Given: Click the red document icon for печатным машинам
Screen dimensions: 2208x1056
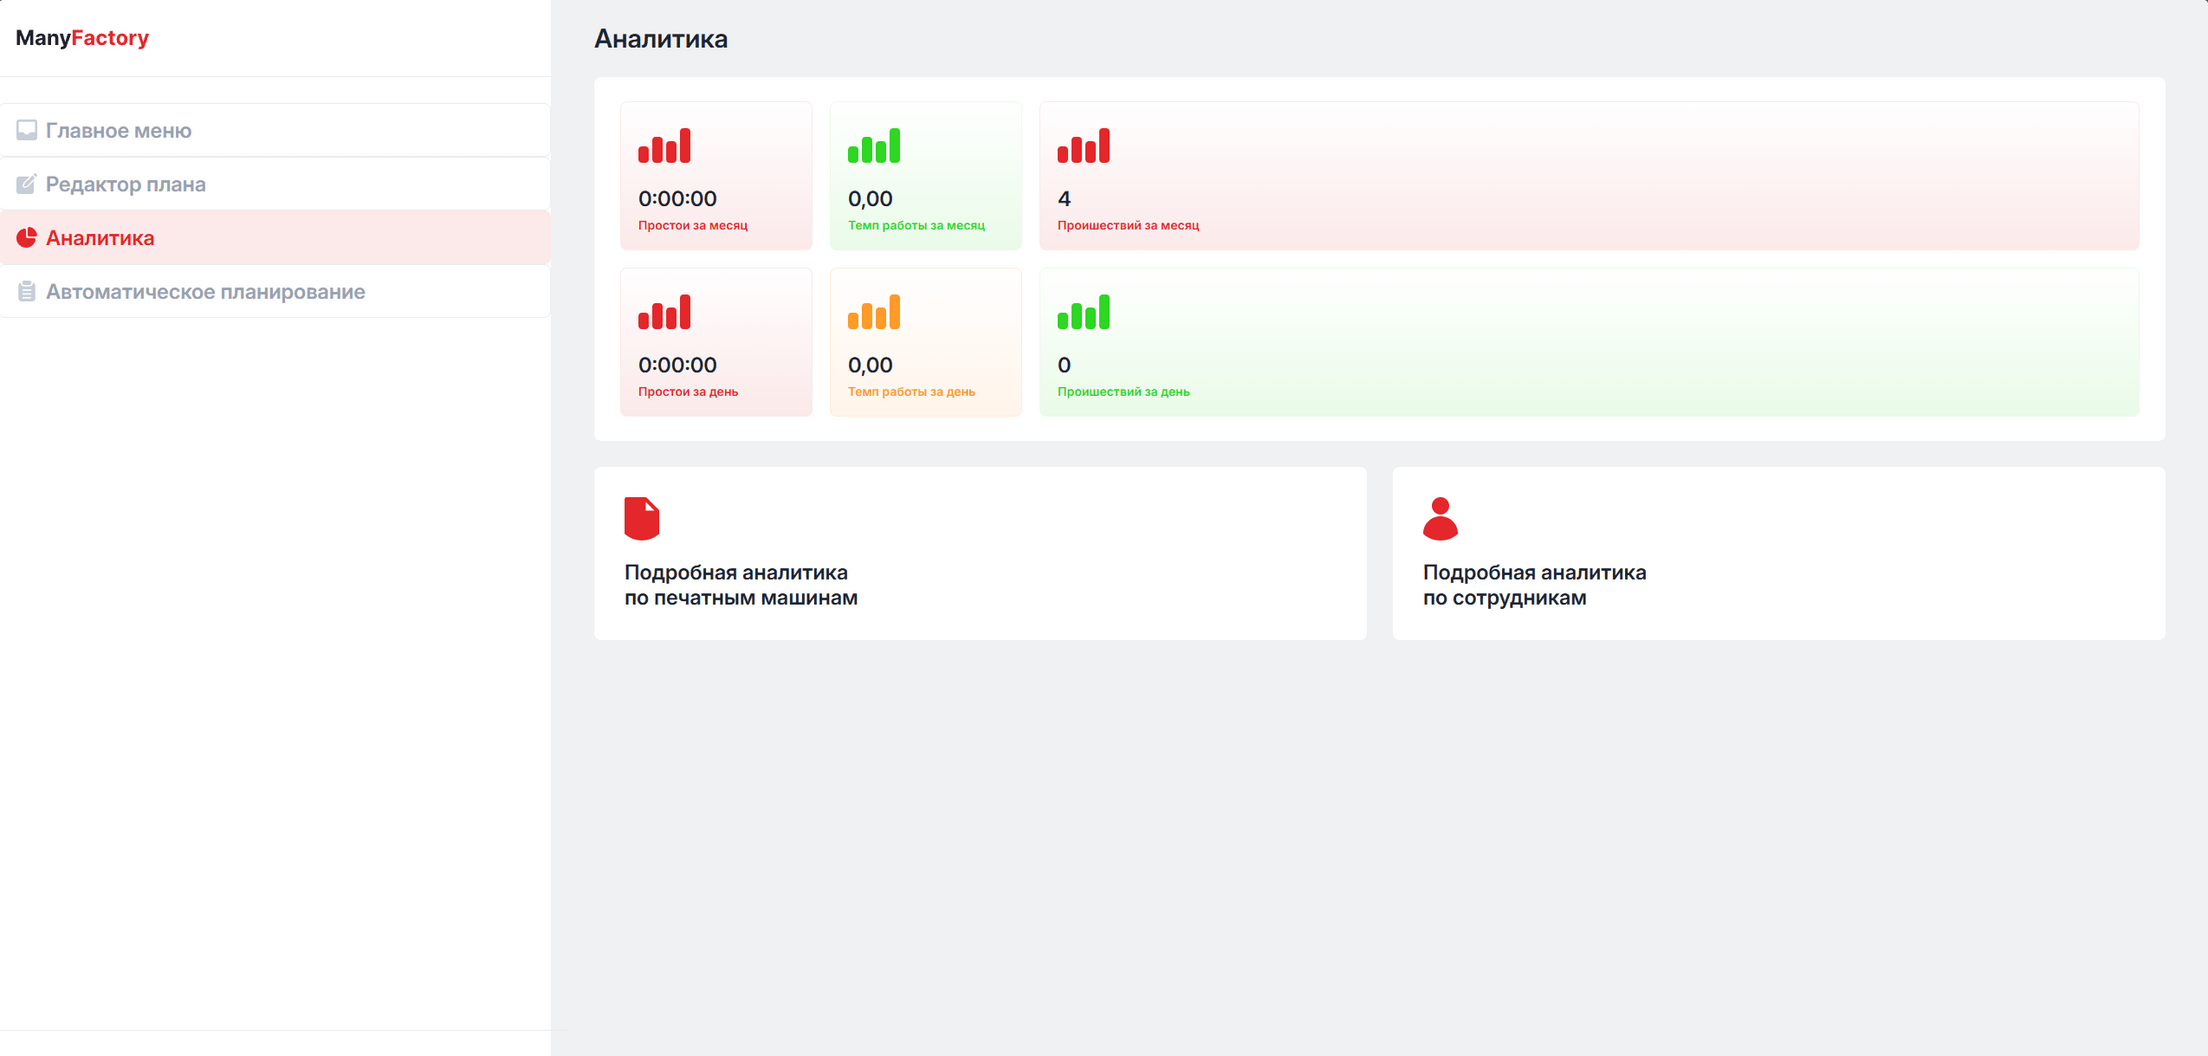Looking at the screenshot, I should pos(642,518).
